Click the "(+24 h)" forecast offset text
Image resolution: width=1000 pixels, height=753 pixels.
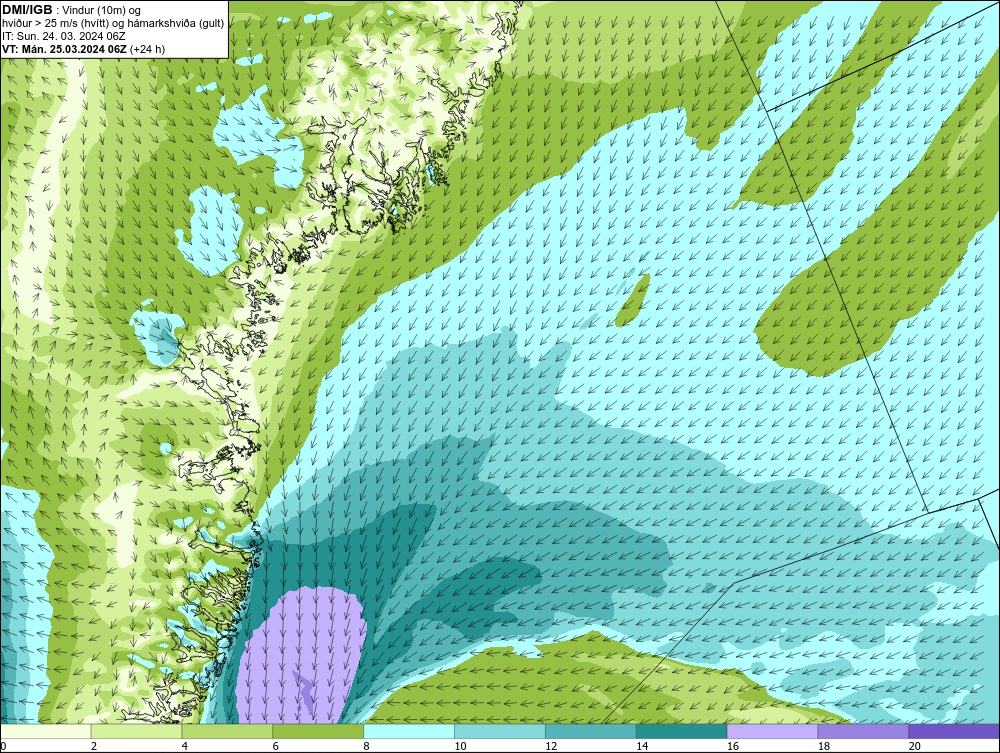click(x=147, y=49)
